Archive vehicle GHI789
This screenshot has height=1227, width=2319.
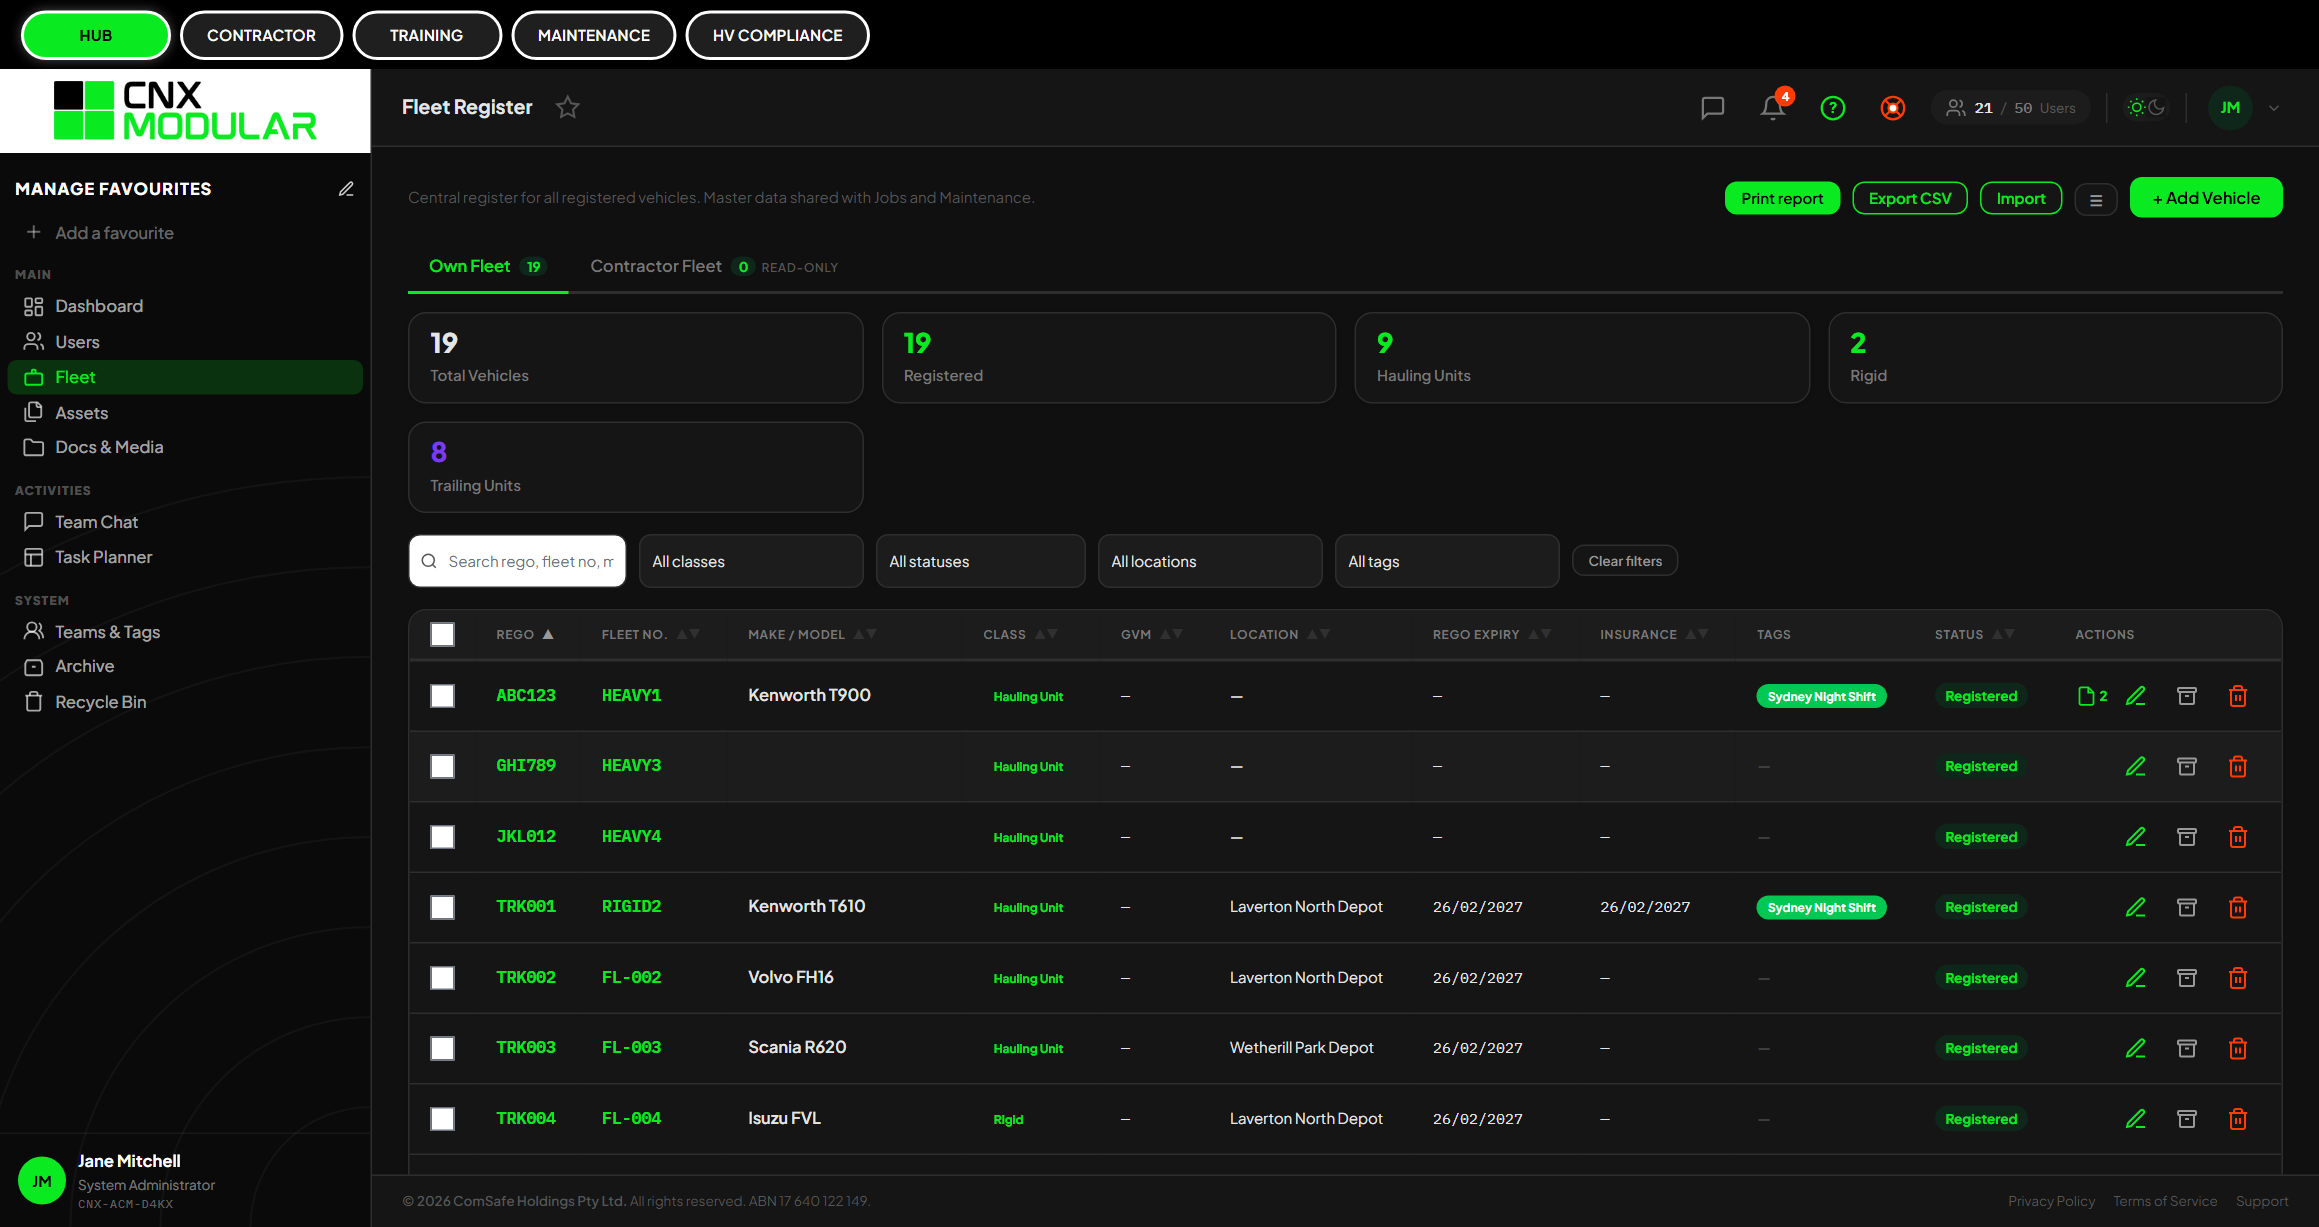point(2187,766)
